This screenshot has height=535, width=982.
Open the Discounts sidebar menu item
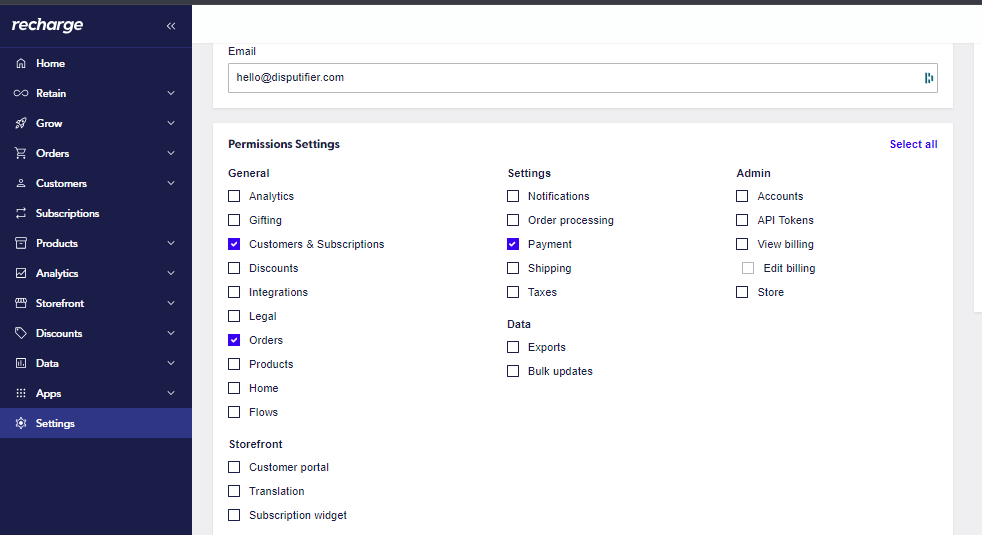[96, 333]
